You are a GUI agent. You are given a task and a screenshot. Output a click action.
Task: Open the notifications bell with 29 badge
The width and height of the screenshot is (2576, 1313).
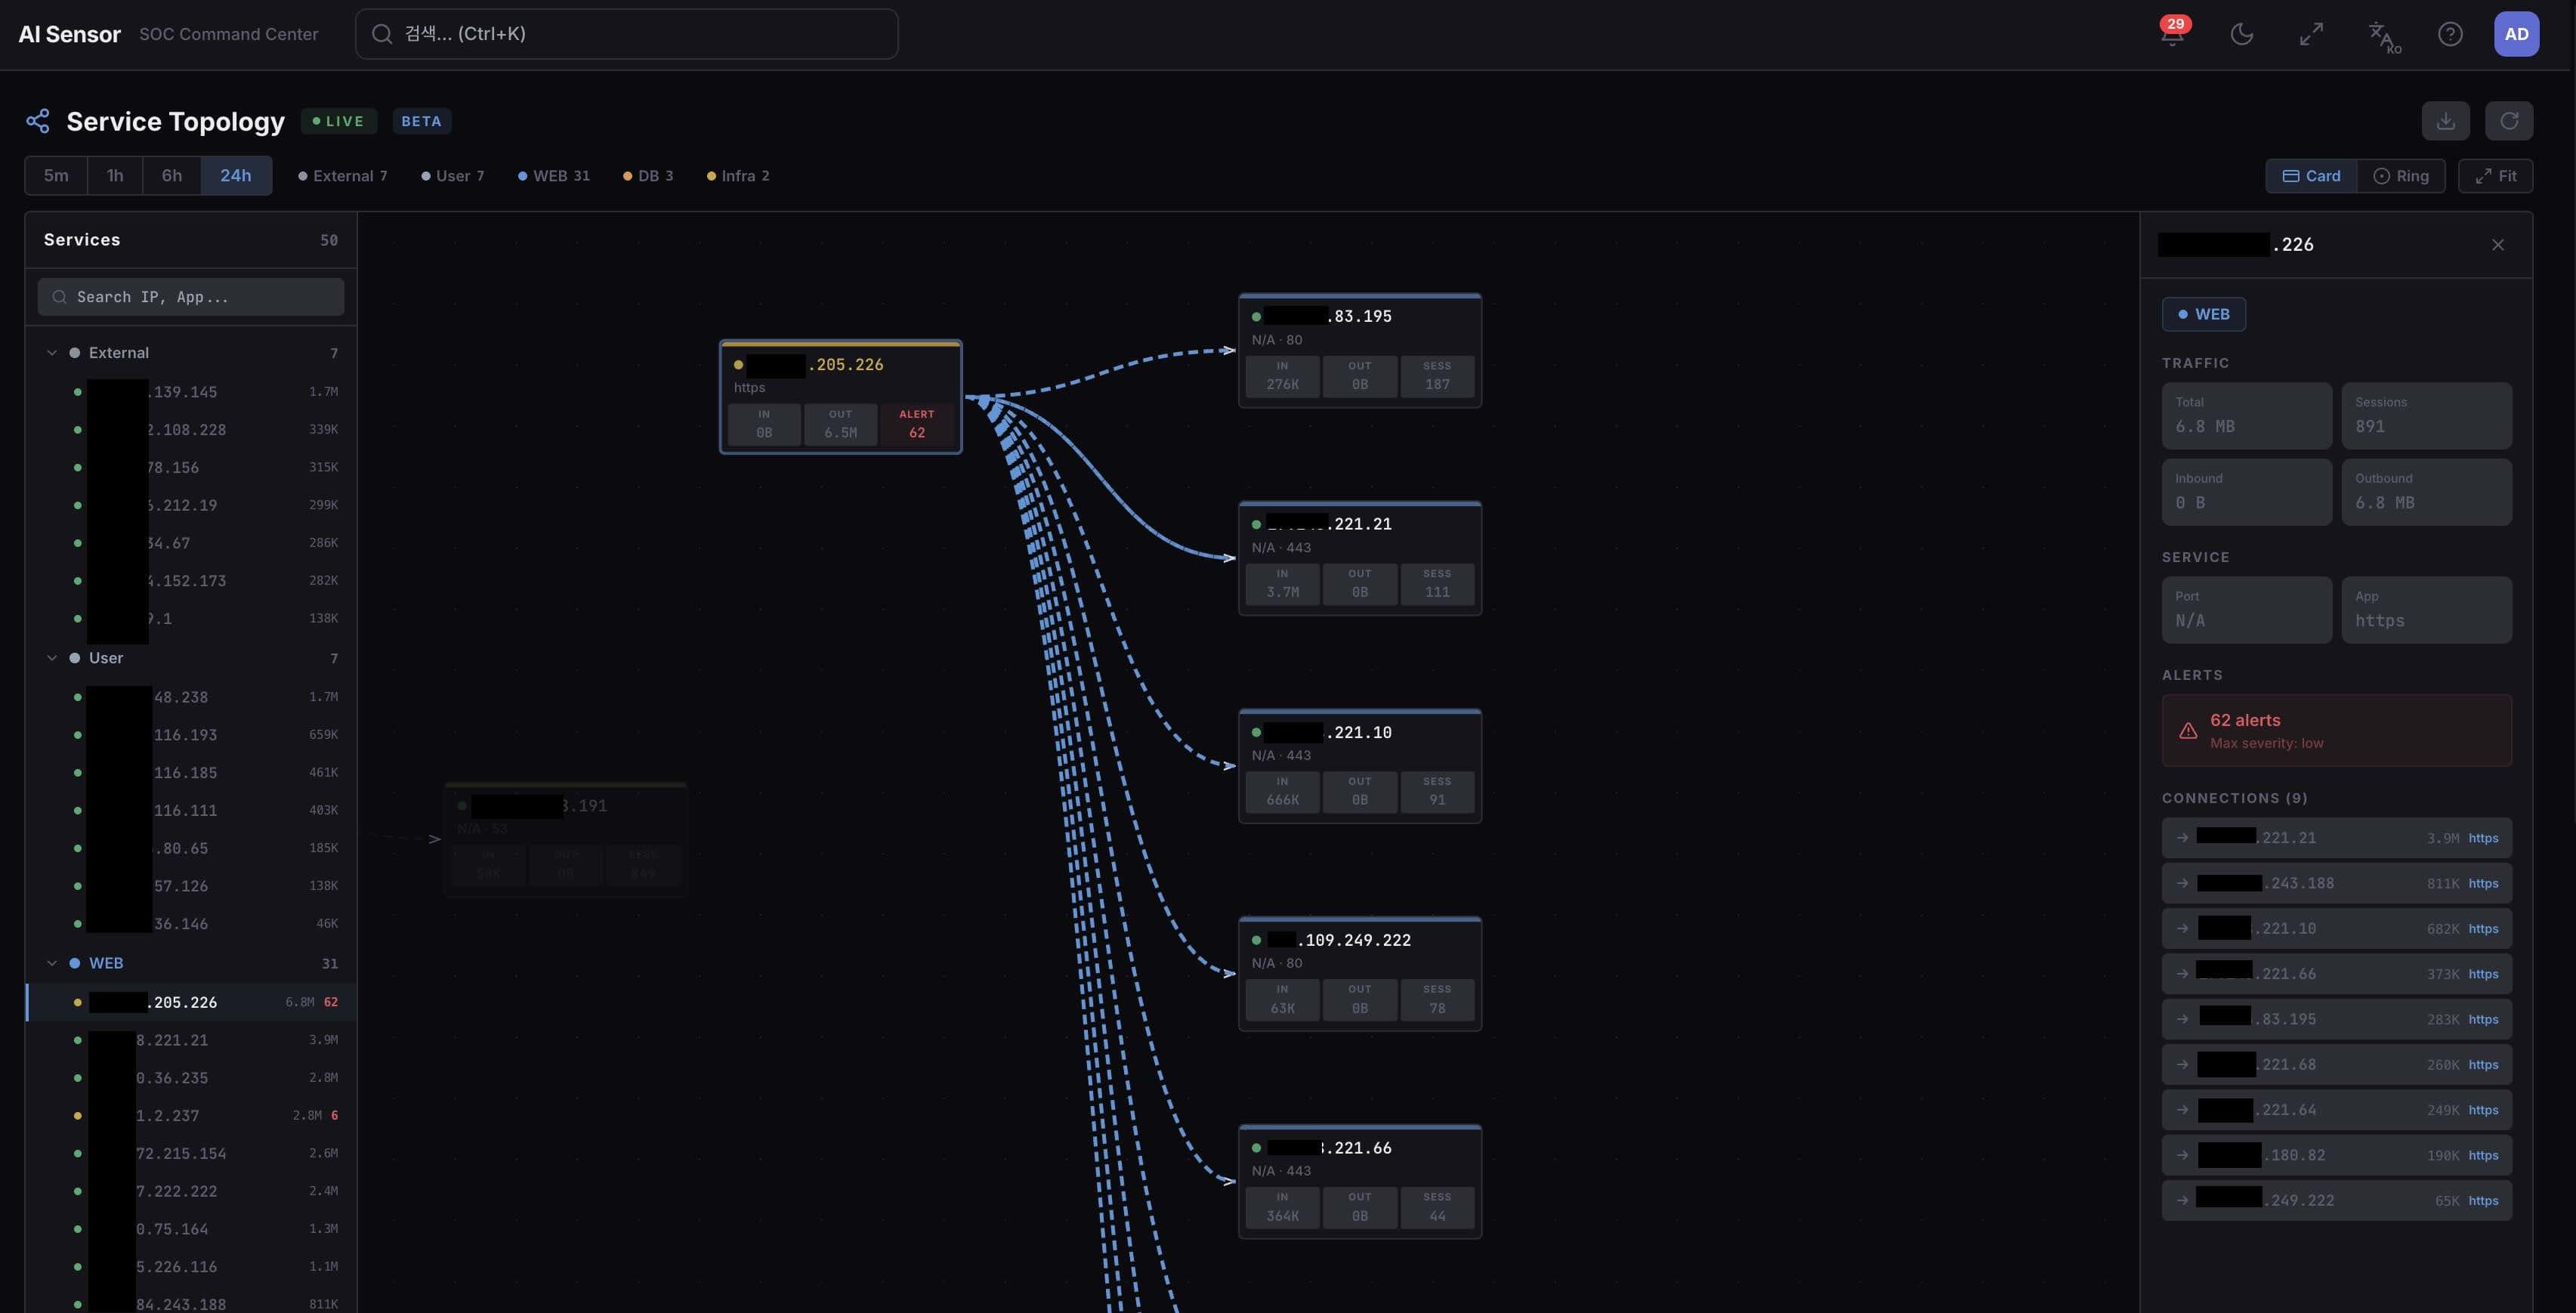[2172, 34]
